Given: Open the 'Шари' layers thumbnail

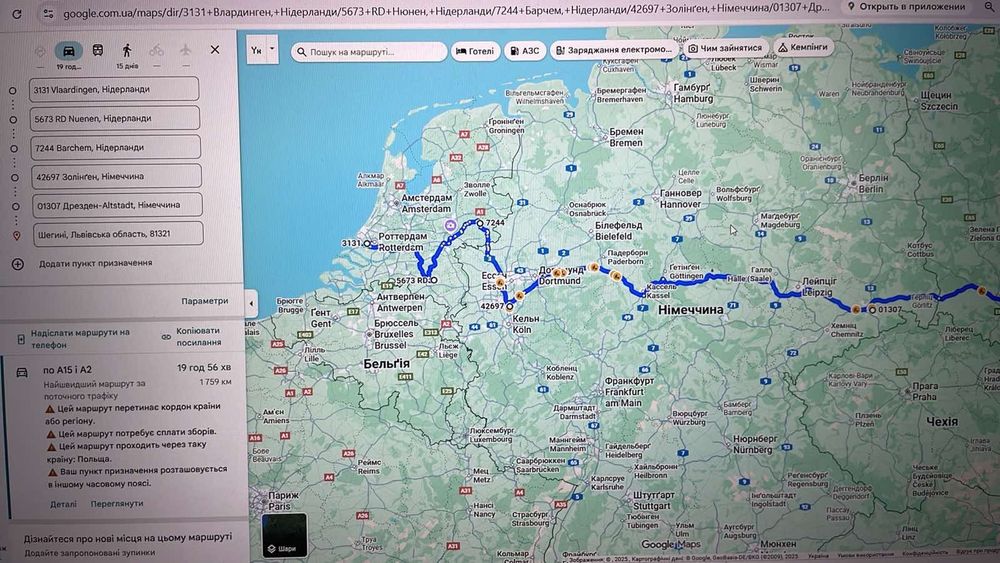Looking at the screenshot, I should 284,535.
